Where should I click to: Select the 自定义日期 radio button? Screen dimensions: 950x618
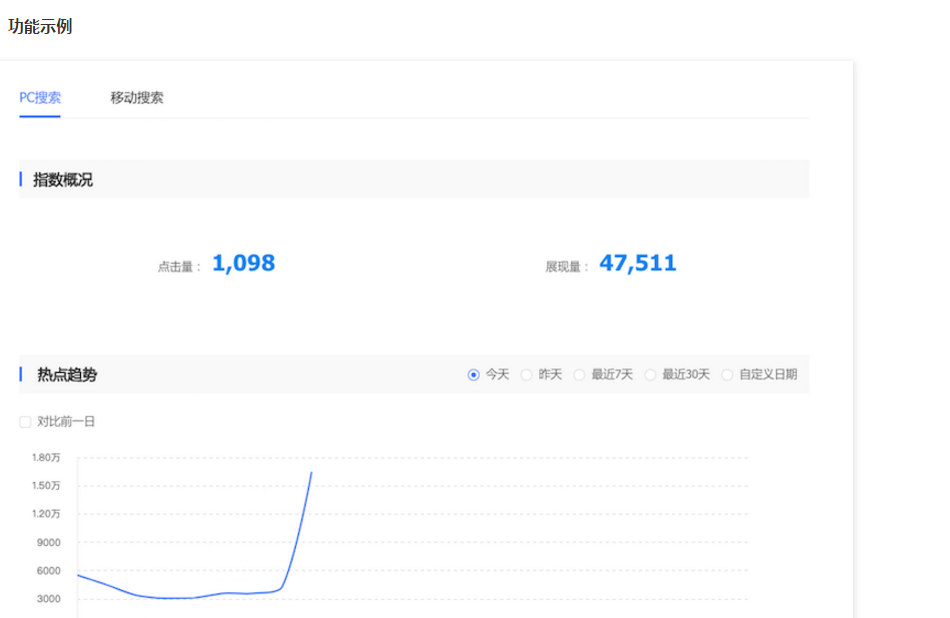click(x=727, y=375)
